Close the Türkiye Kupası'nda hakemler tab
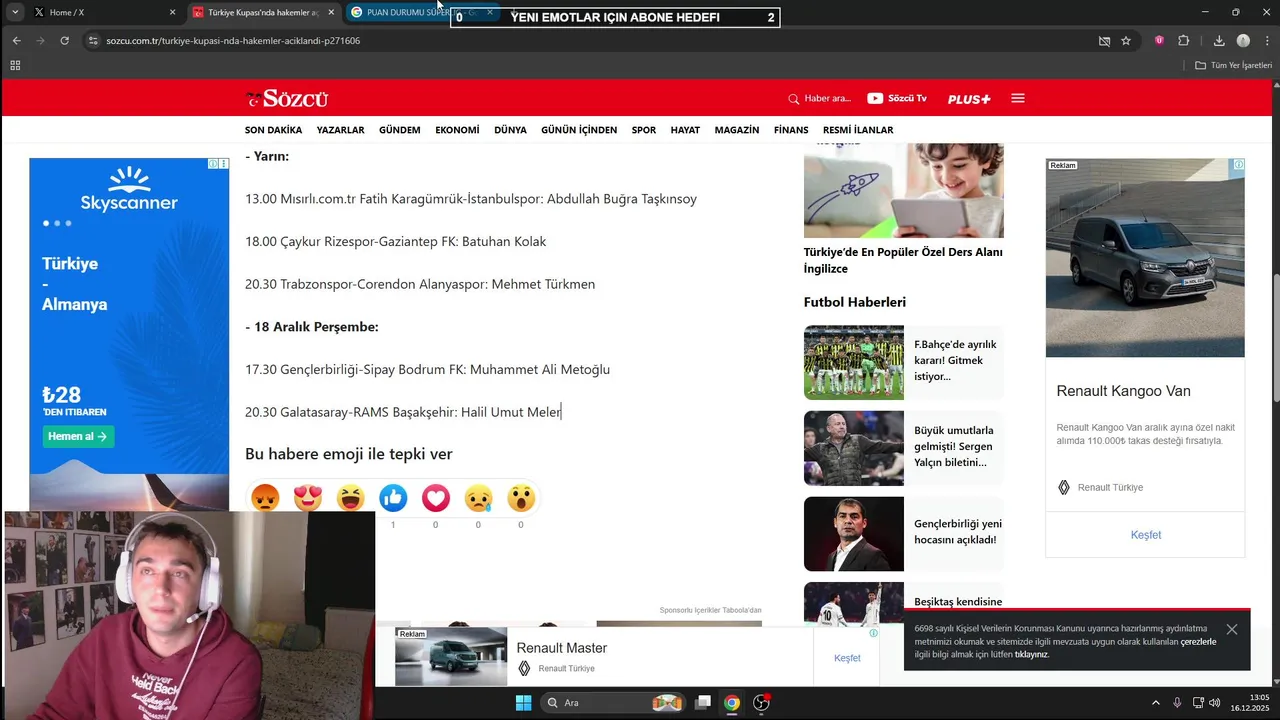1280x720 pixels. [331, 12]
